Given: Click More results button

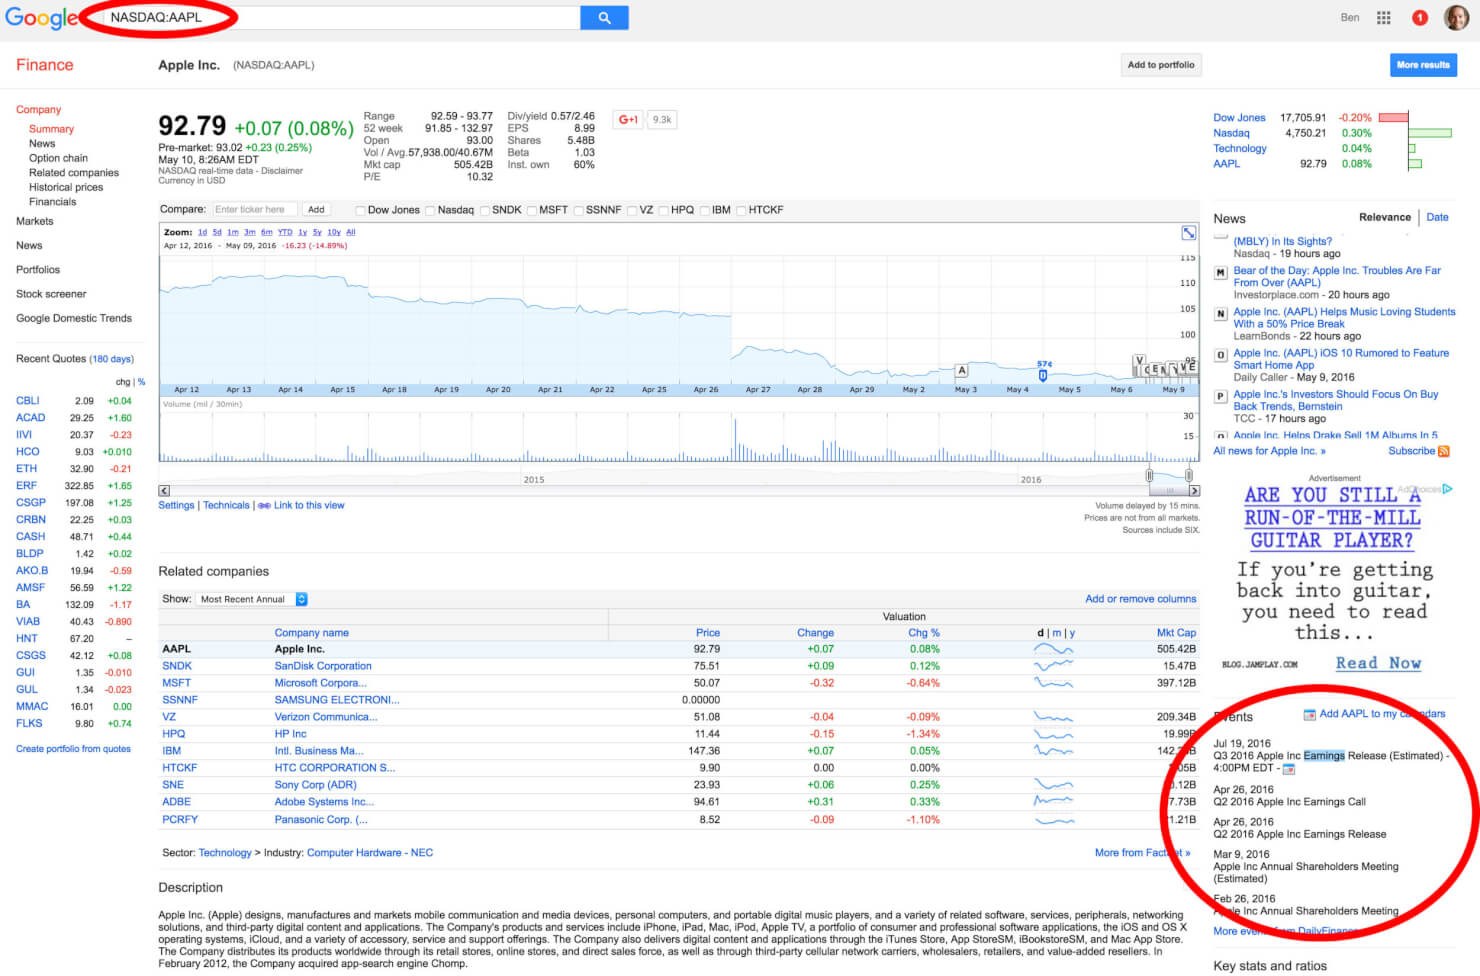Looking at the screenshot, I should [1423, 65].
